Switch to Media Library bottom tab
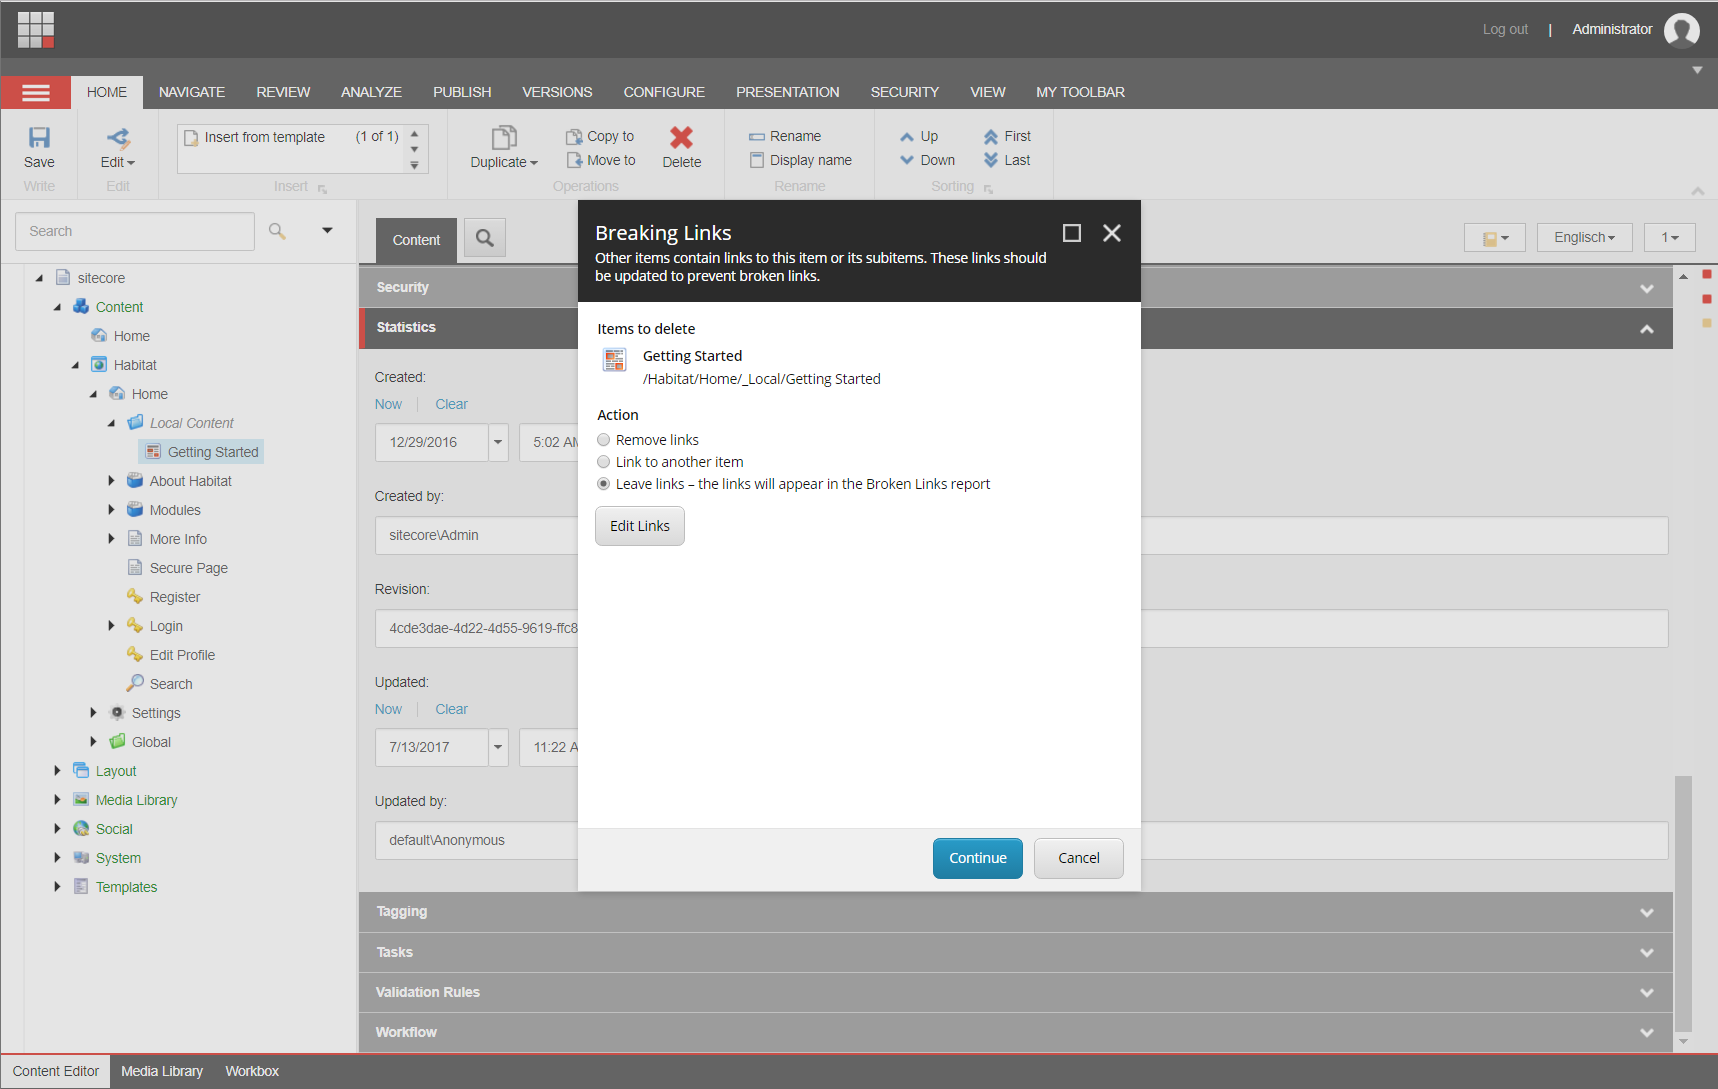This screenshot has height=1089, width=1718. pyautogui.click(x=162, y=1071)
